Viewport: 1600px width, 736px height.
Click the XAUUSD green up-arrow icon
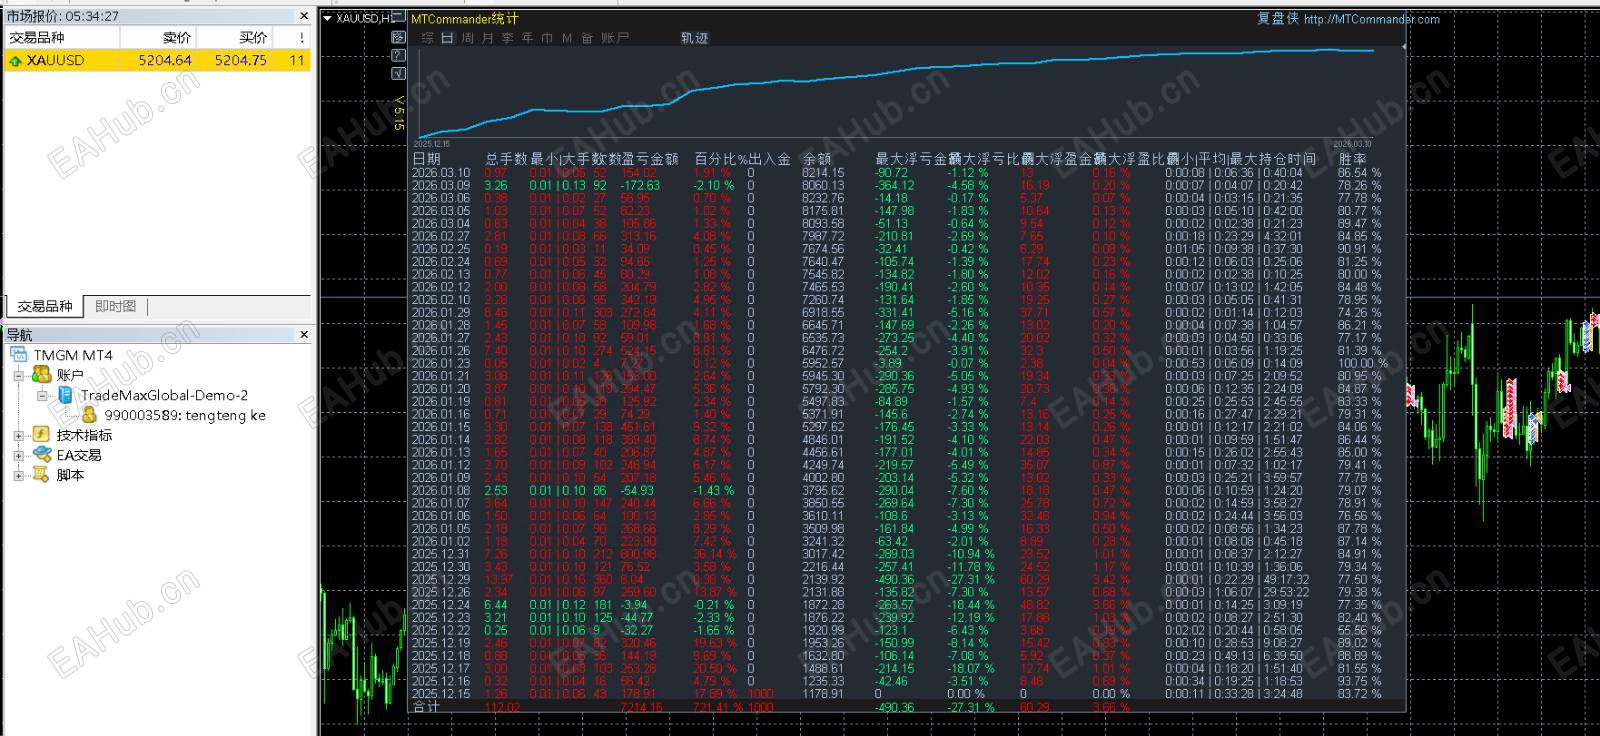15,61
